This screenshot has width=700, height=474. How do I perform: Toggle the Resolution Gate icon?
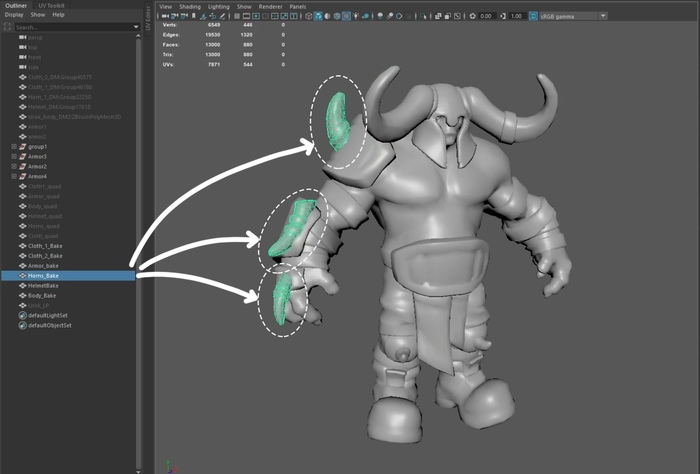tap(256, 16)
